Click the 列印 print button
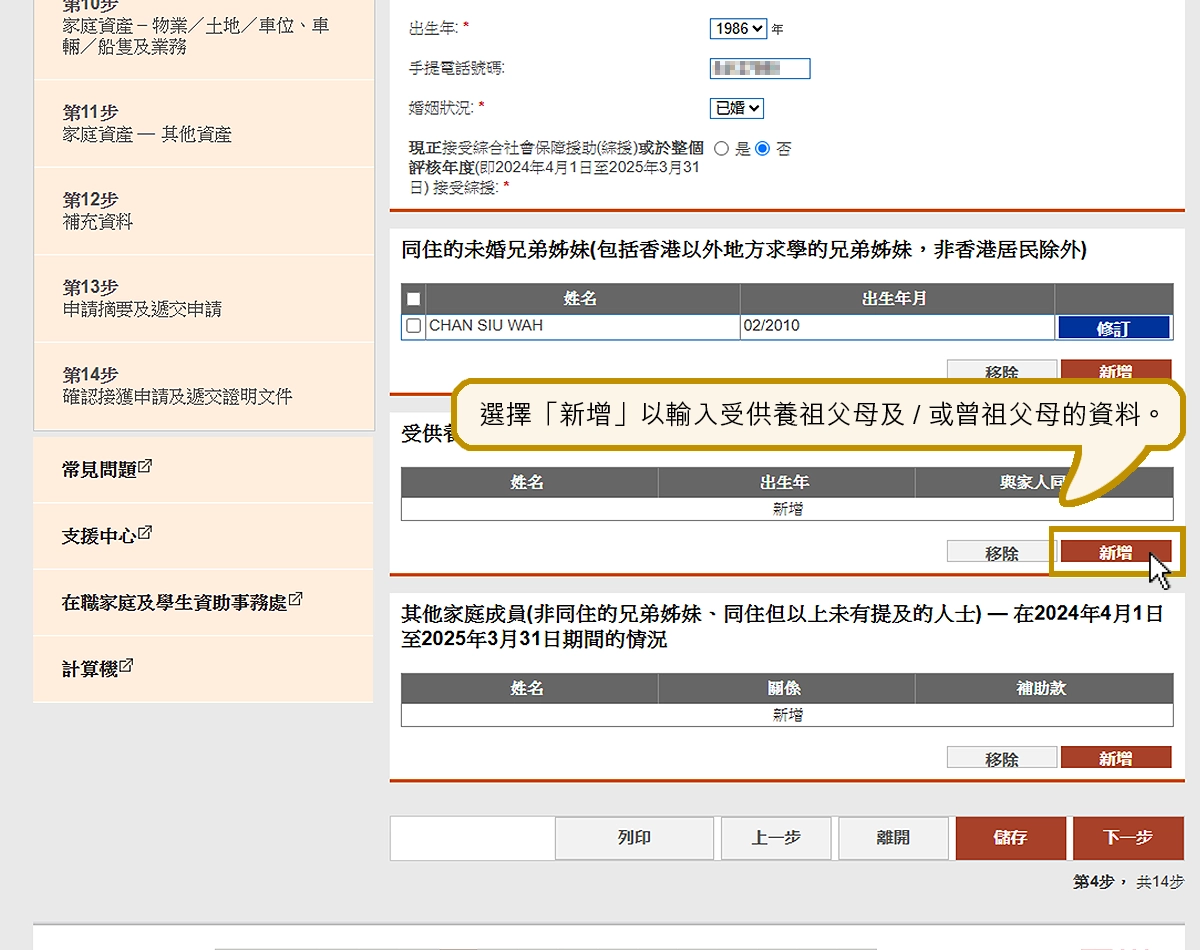1200x950 pixels. (634, 838)
